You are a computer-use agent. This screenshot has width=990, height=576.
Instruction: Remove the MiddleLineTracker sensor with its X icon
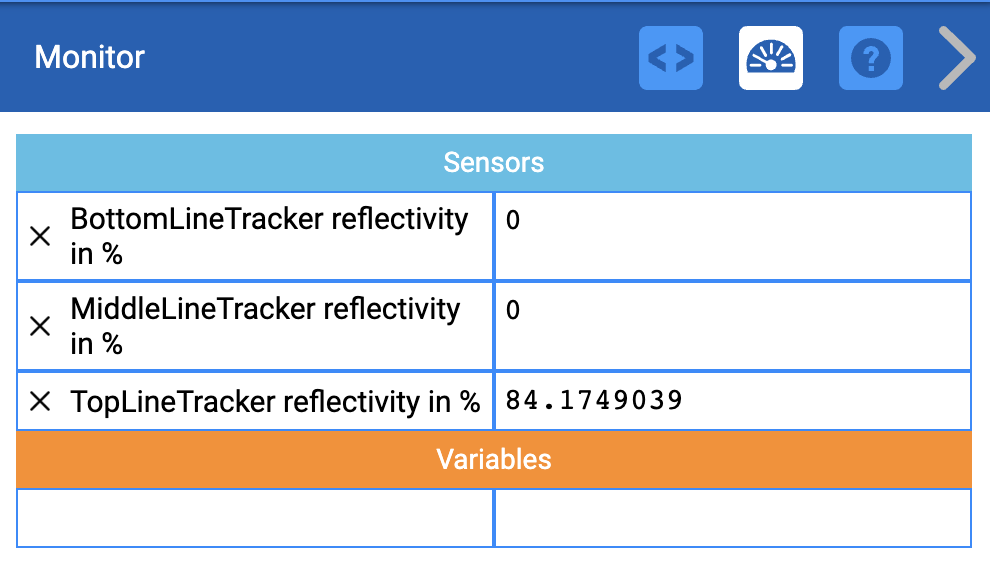click(x=40, y=325)
